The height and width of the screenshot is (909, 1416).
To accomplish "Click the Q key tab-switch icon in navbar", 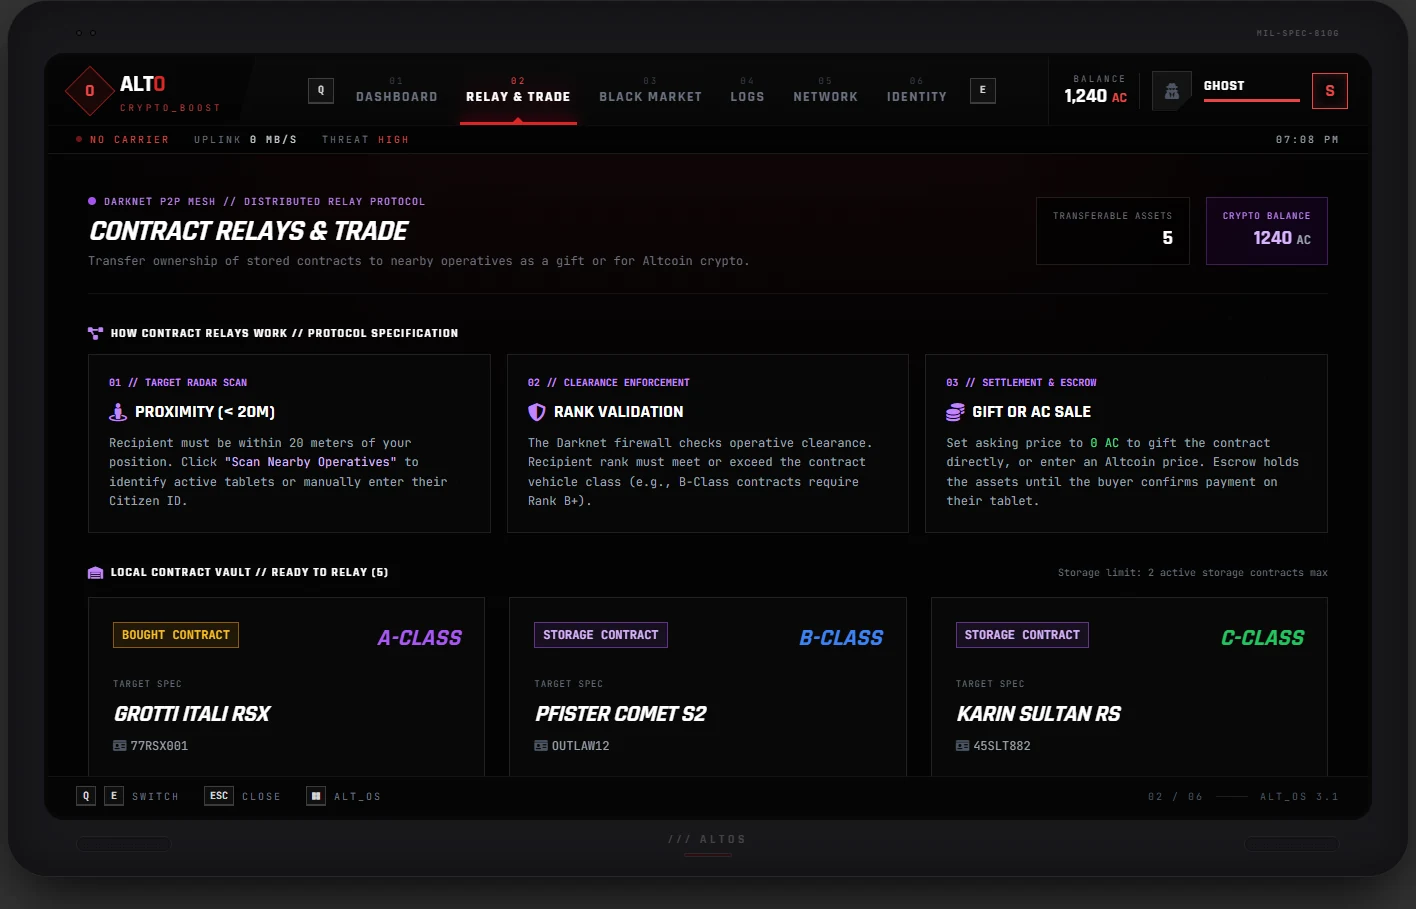I will point(321,90).
